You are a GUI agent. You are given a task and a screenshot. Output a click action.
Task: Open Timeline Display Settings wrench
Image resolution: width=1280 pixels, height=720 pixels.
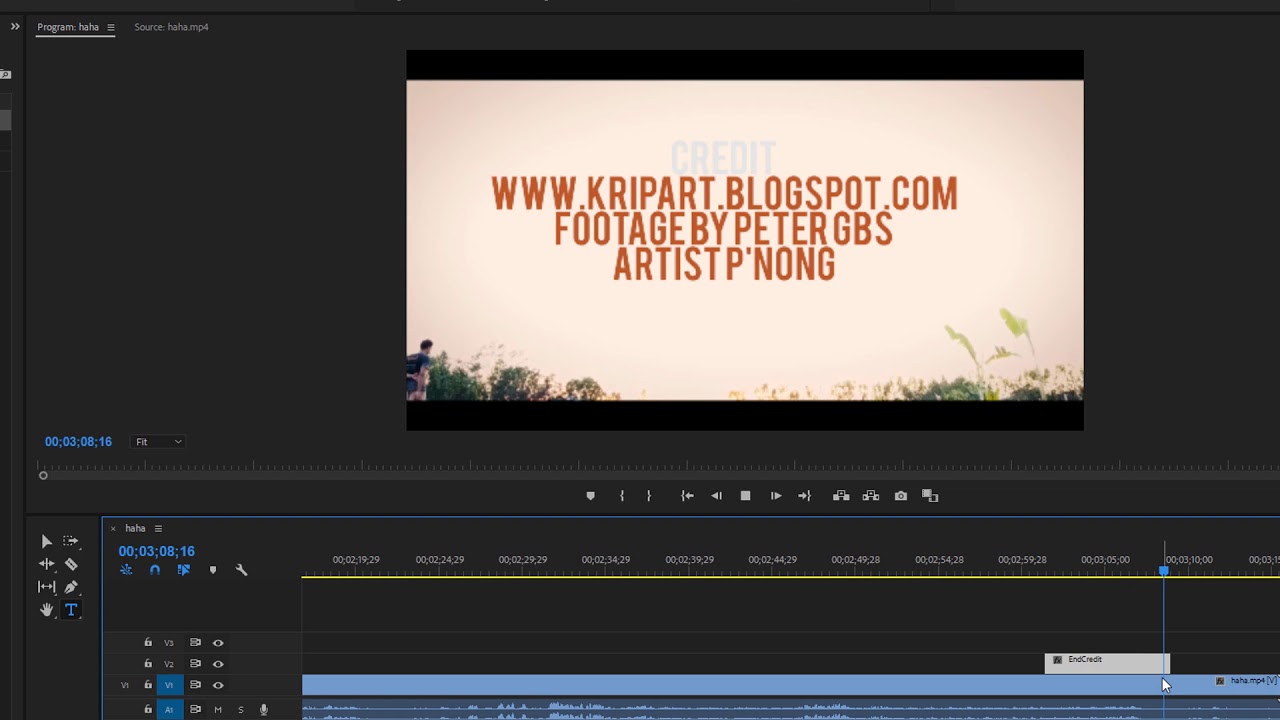point(241,570)
